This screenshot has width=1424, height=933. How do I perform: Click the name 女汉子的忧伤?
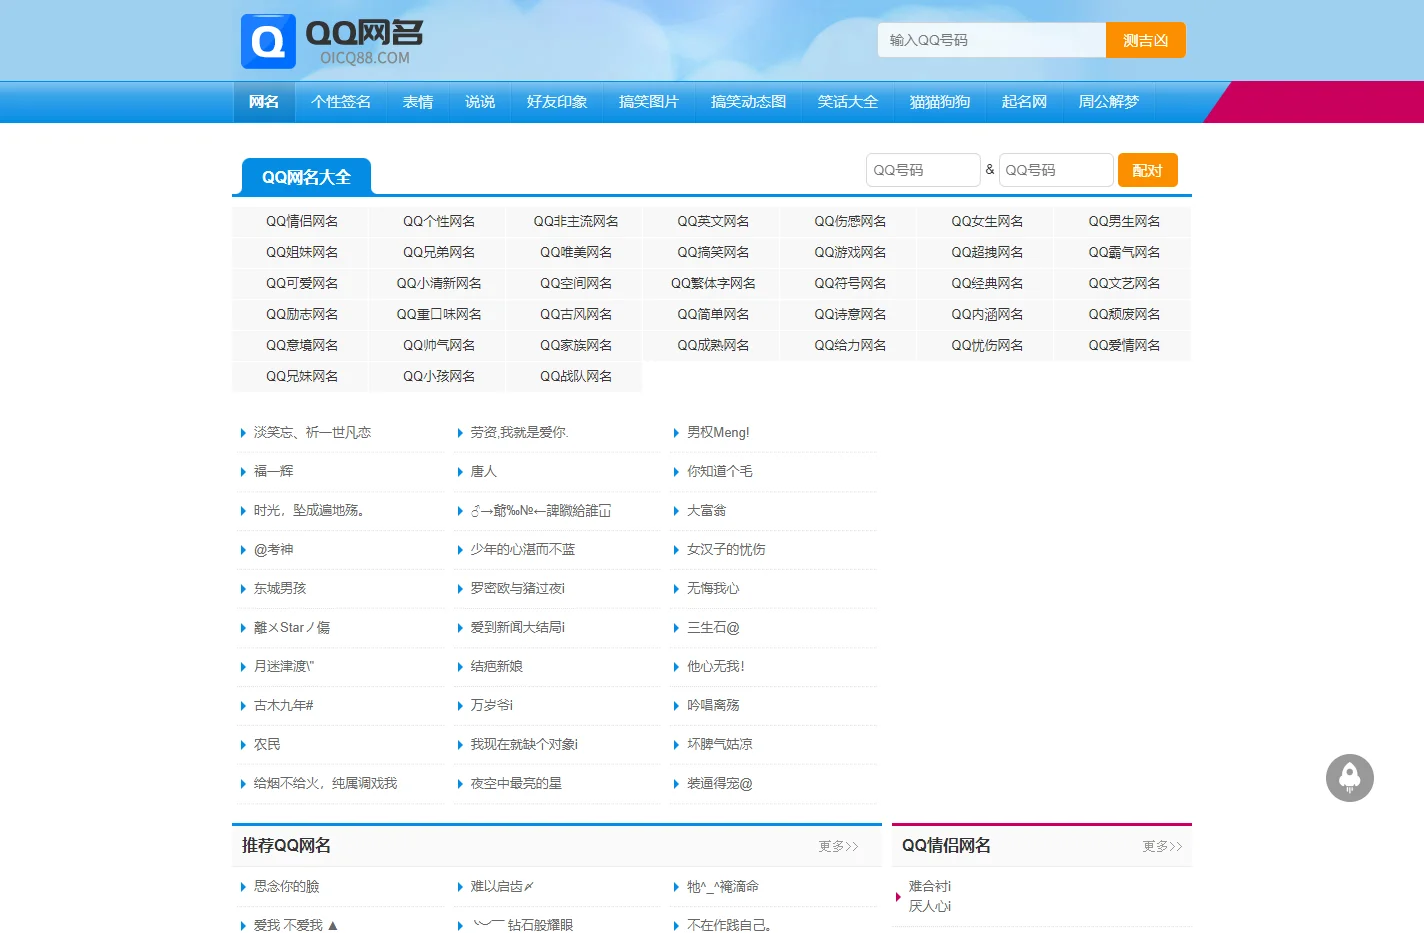pyautogui.click(x=726, y=549)
